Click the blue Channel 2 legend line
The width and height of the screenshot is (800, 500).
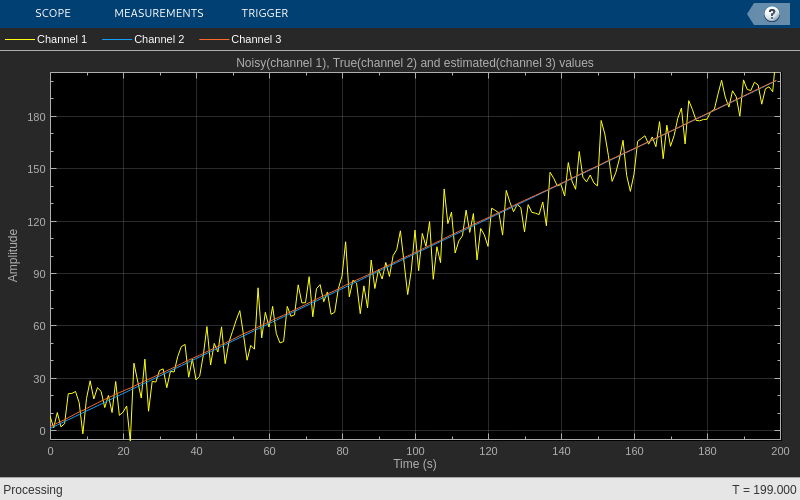coord(117,39)
